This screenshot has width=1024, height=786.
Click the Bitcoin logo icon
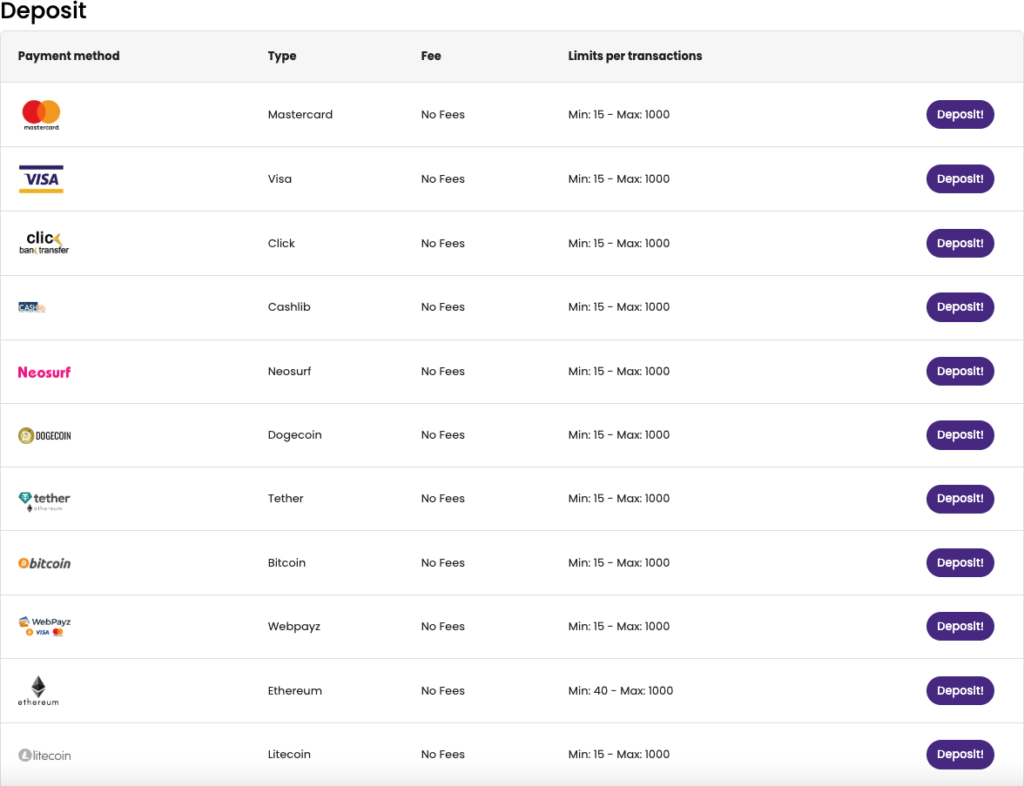click(x=45, y=562)
